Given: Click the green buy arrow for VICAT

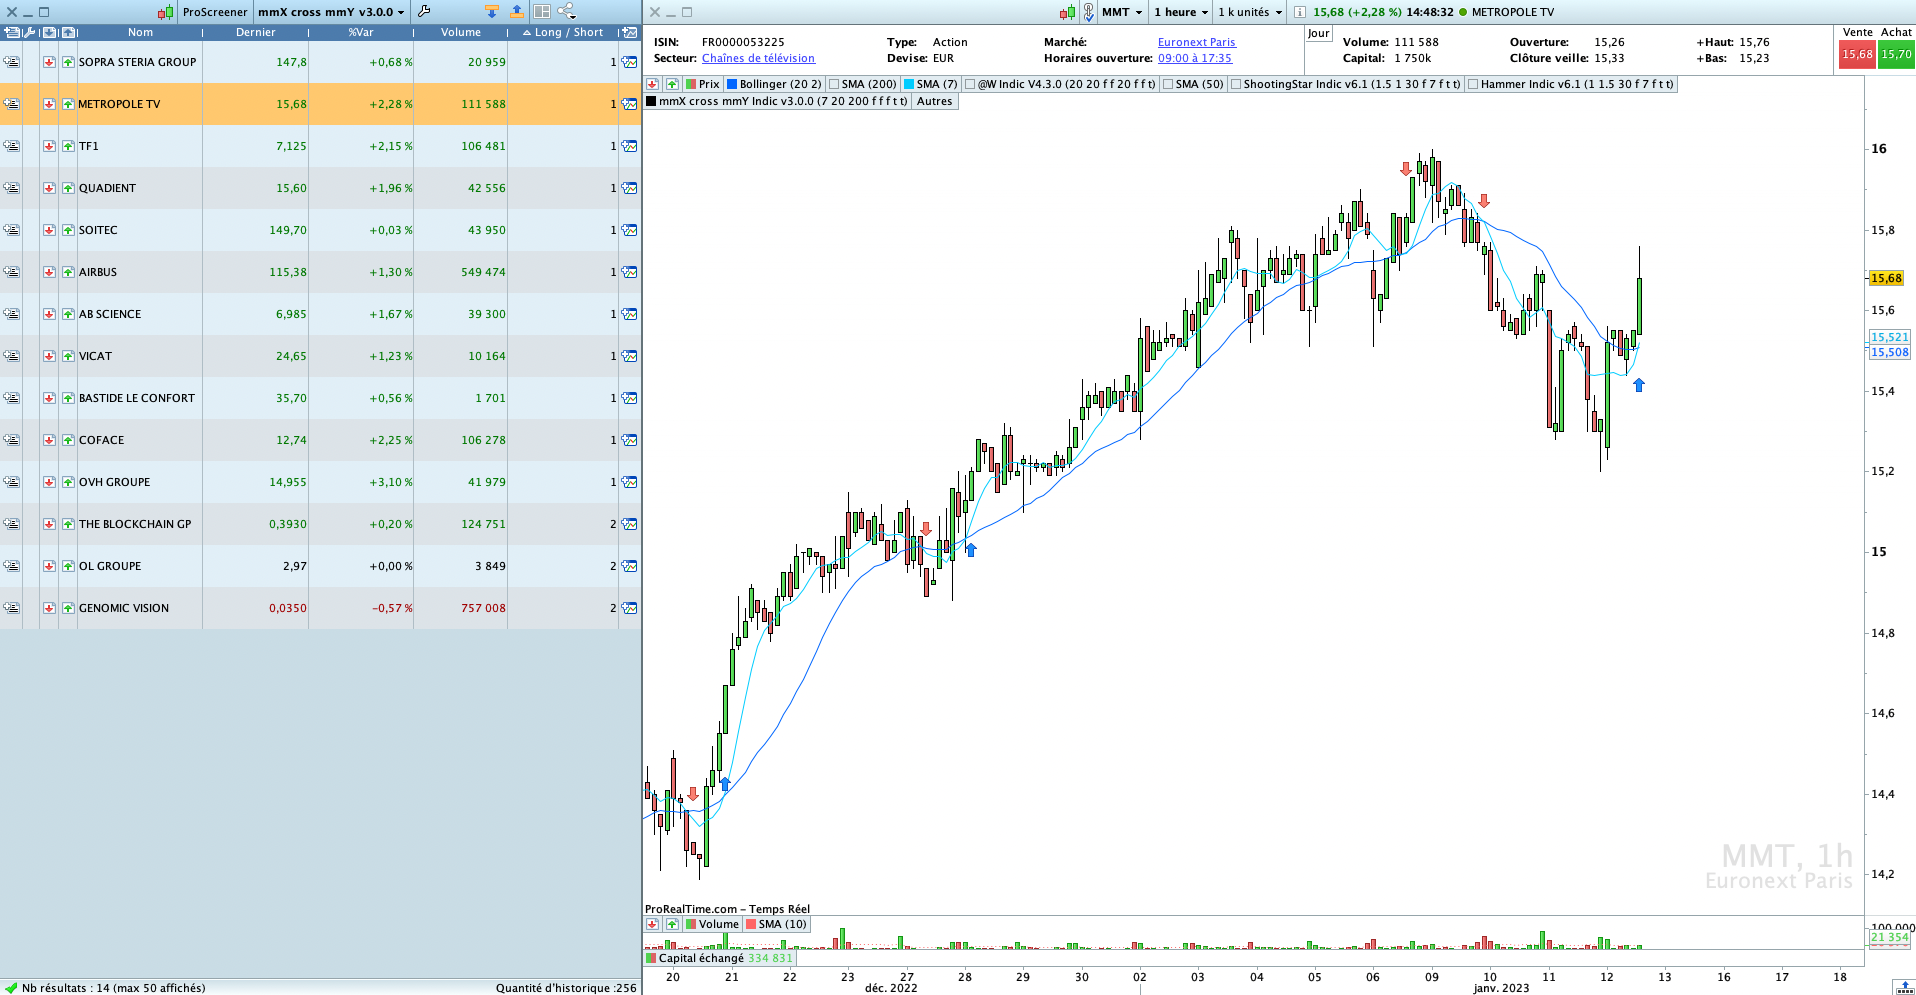Looking at the screenshot, I should tap(68, 356).
